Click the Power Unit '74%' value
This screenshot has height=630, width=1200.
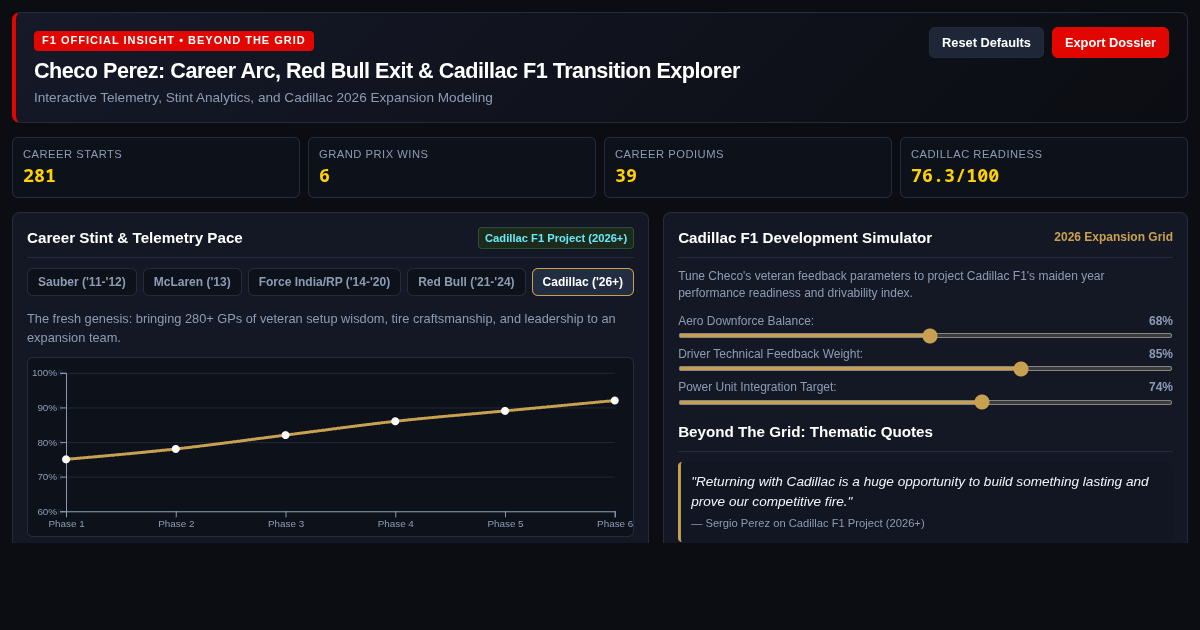coord(1161,387)
